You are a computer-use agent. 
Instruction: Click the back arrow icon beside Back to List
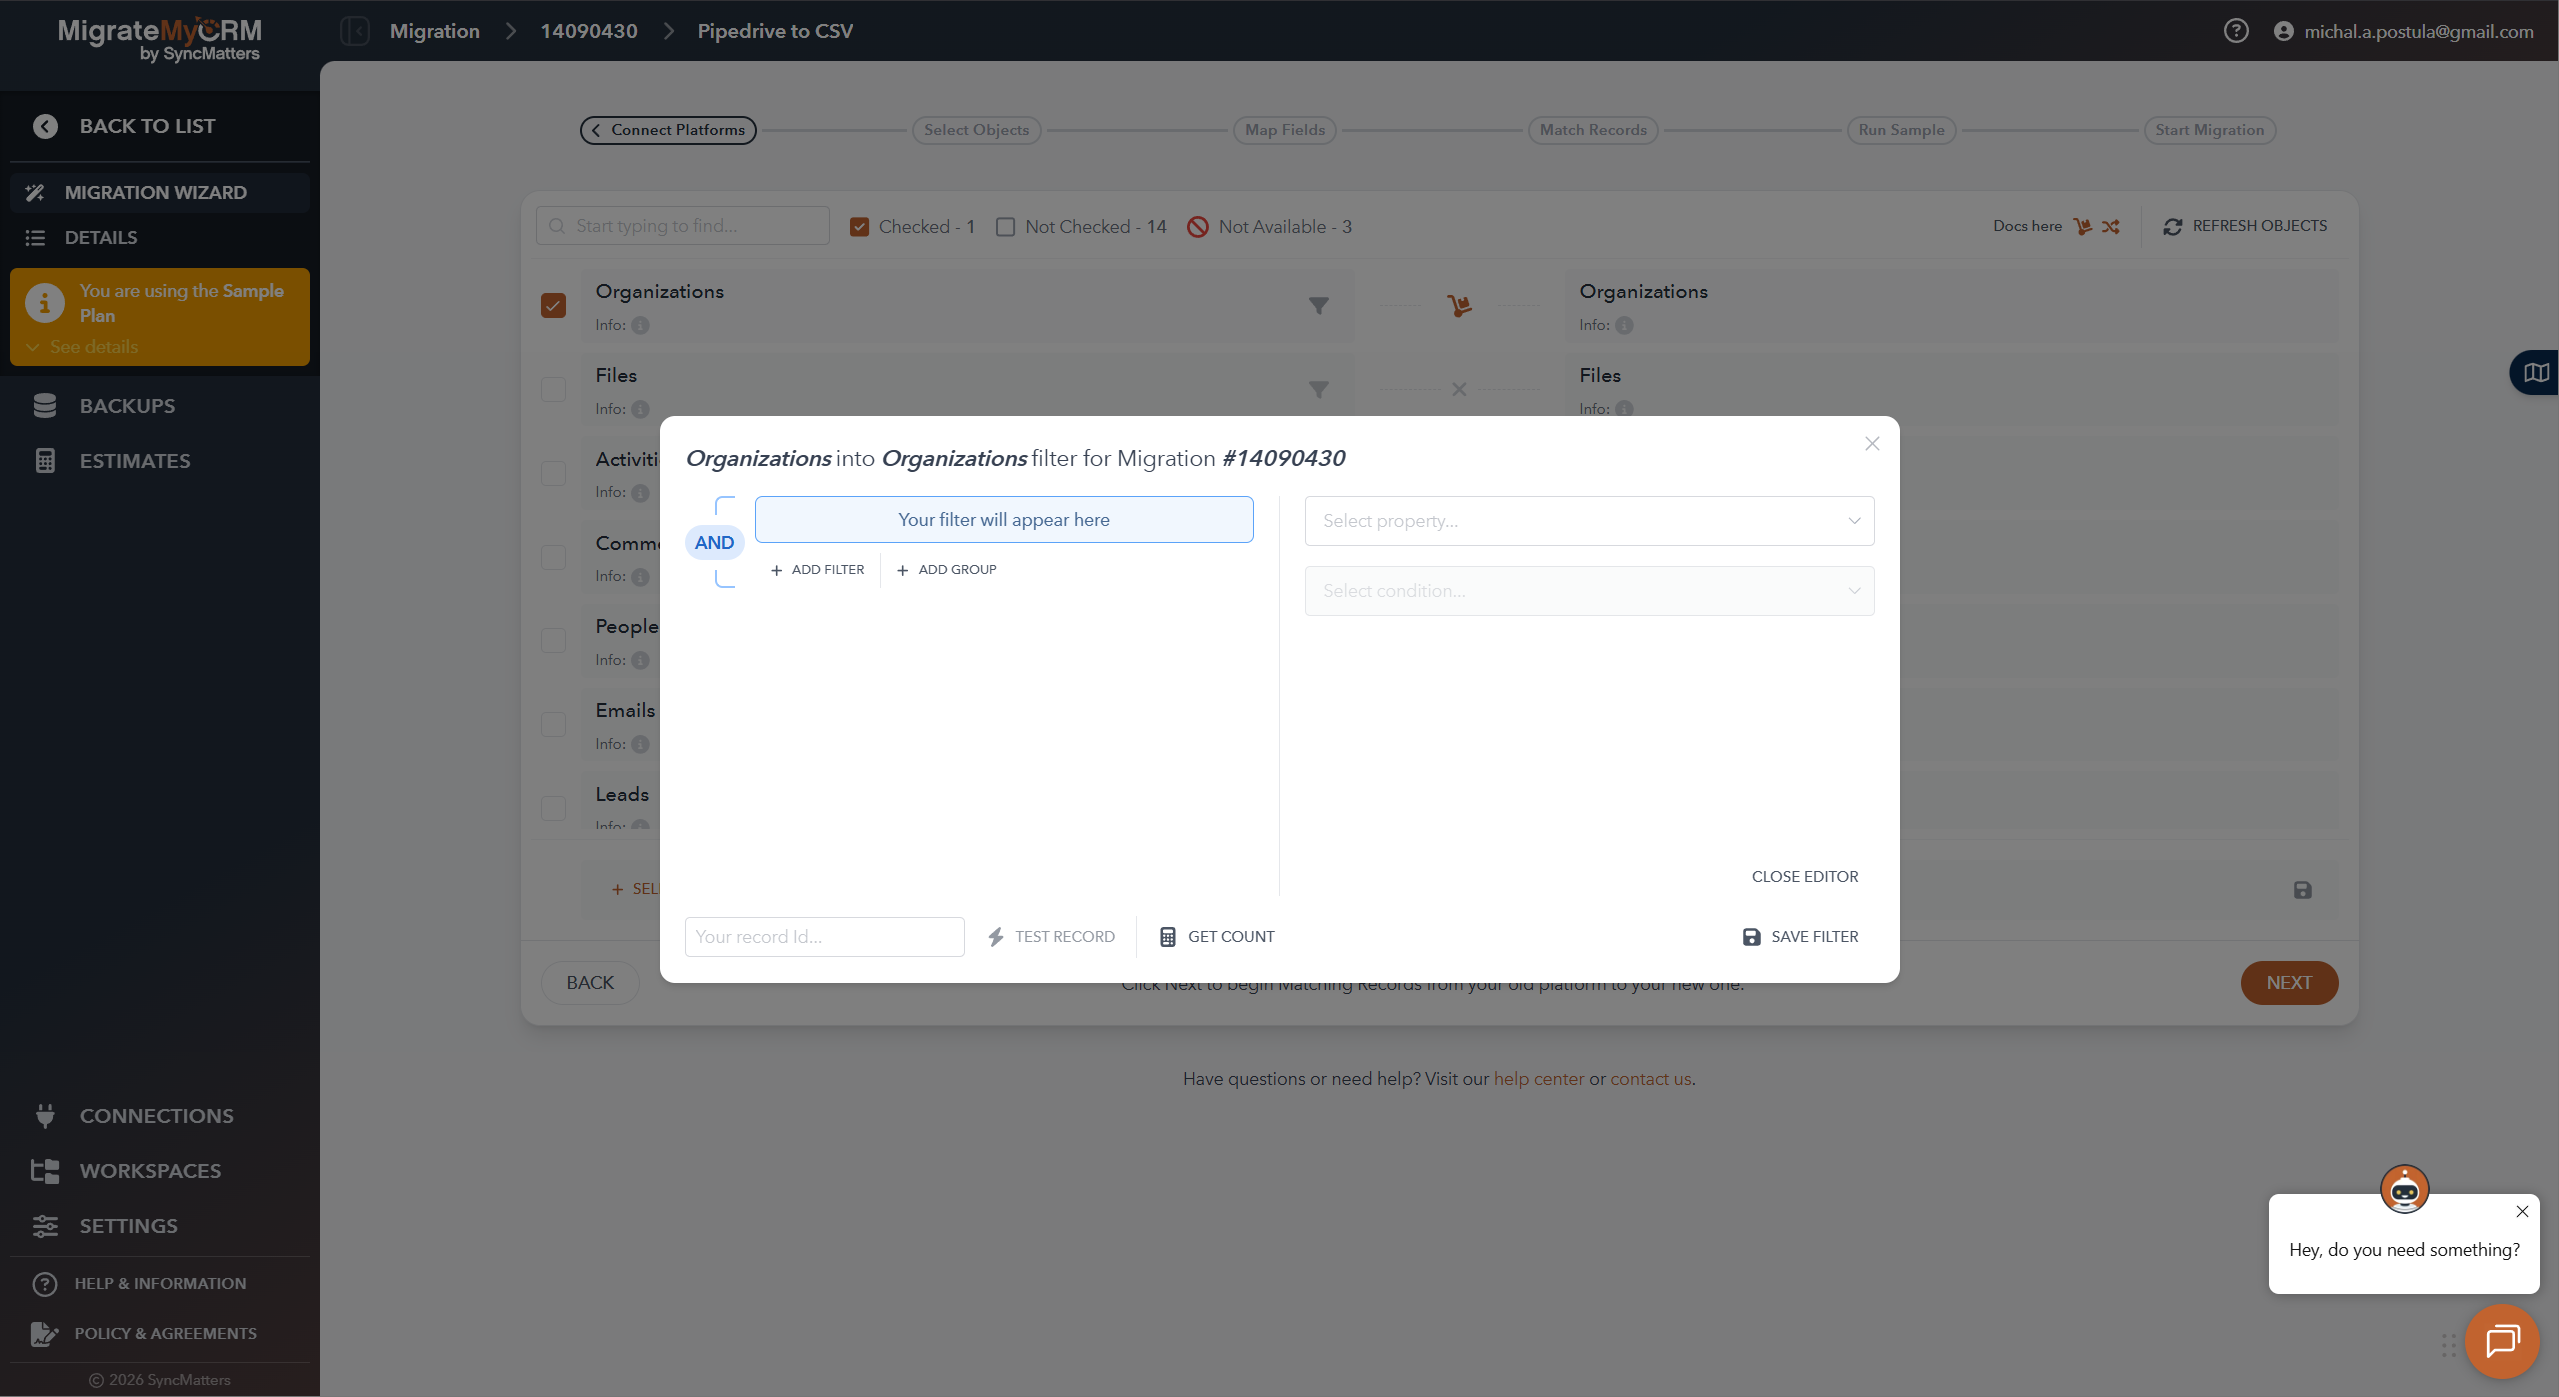tap(45, 126)
